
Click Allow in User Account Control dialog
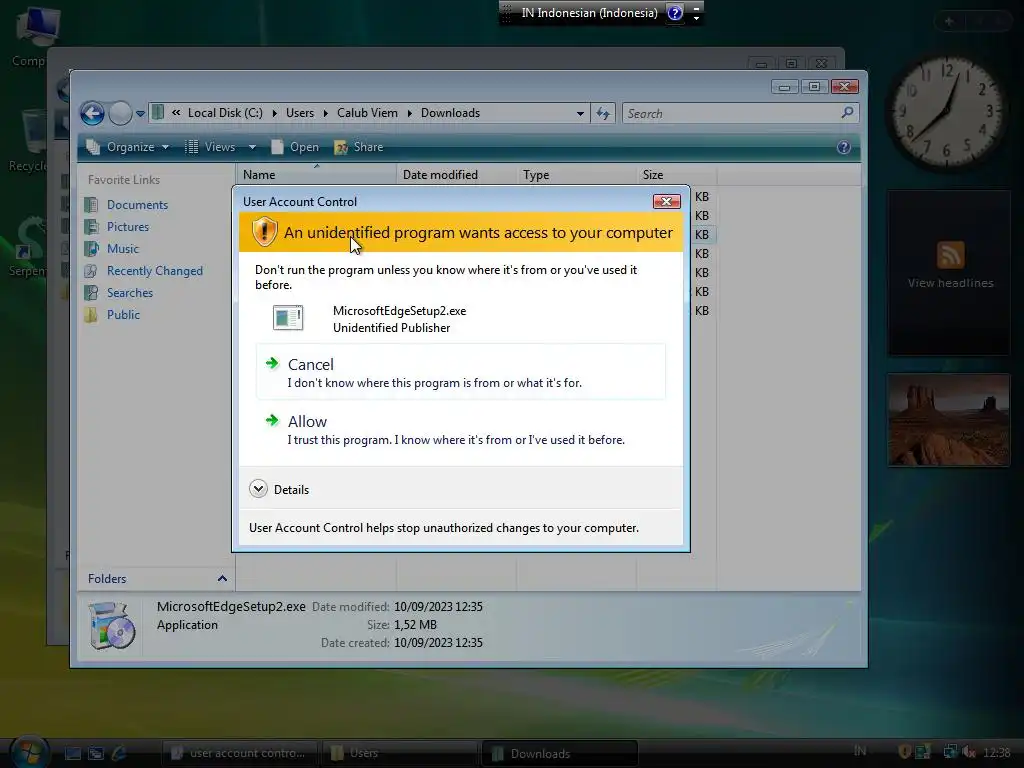click(461, 430)
